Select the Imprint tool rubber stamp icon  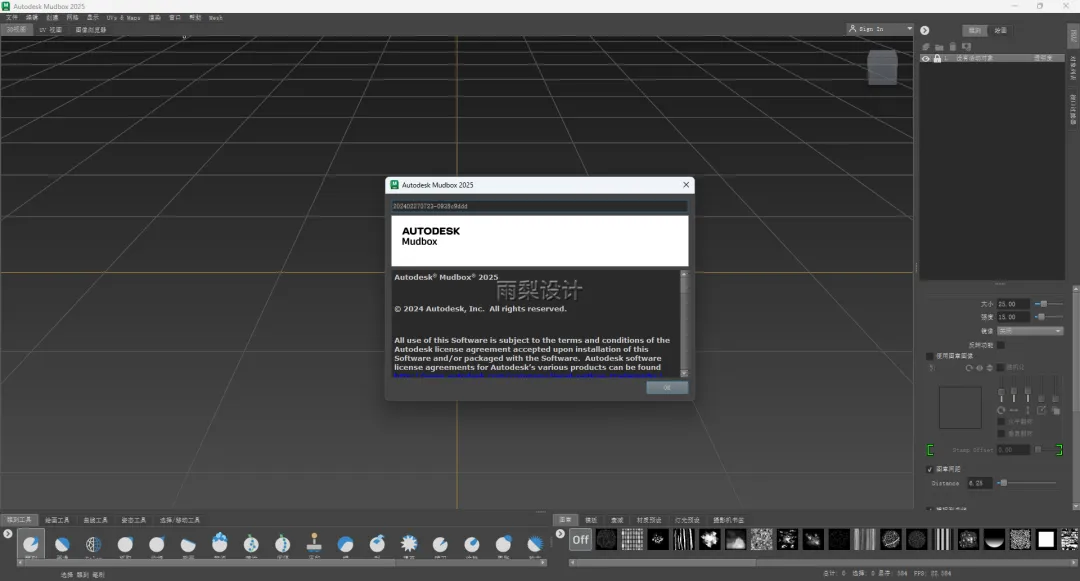tap(314, 542)
